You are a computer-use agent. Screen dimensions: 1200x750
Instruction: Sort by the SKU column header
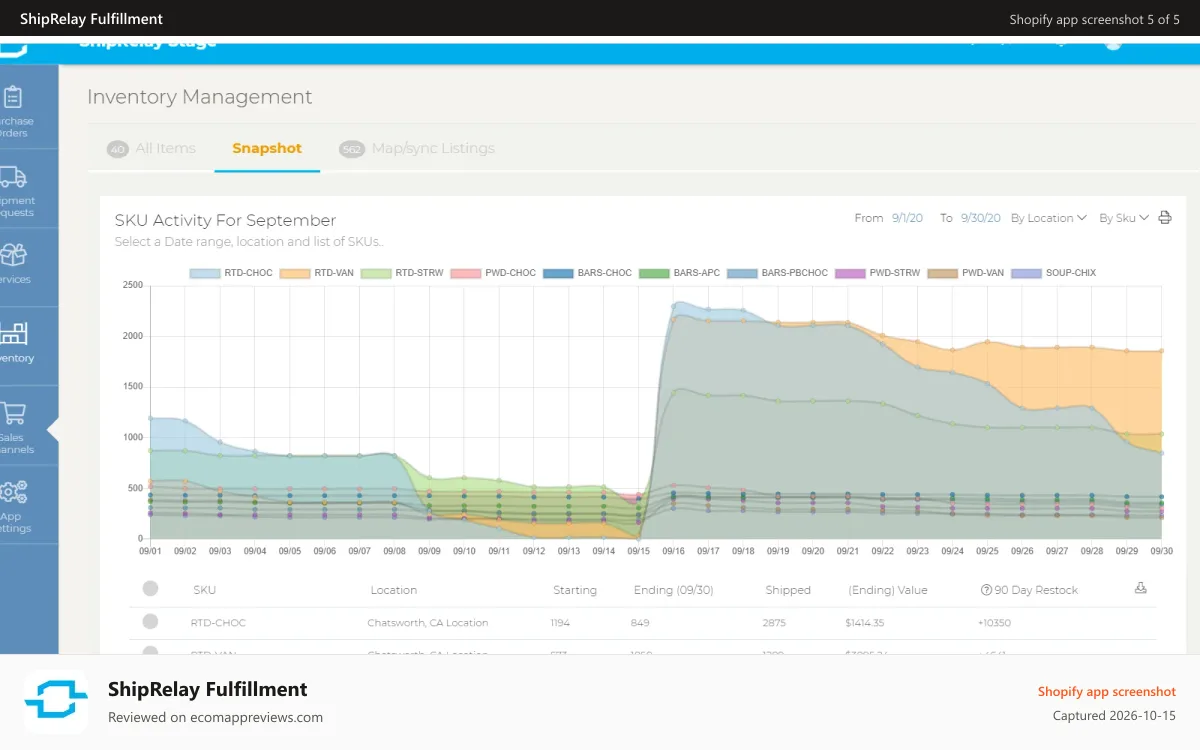(x=204, y=590)
